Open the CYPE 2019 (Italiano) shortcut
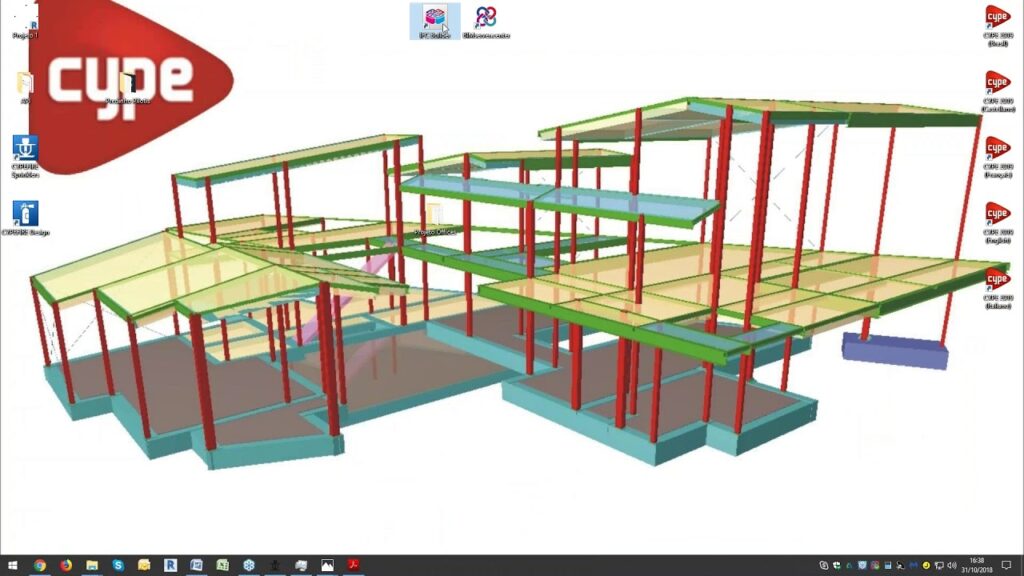 tap(997, 281)
